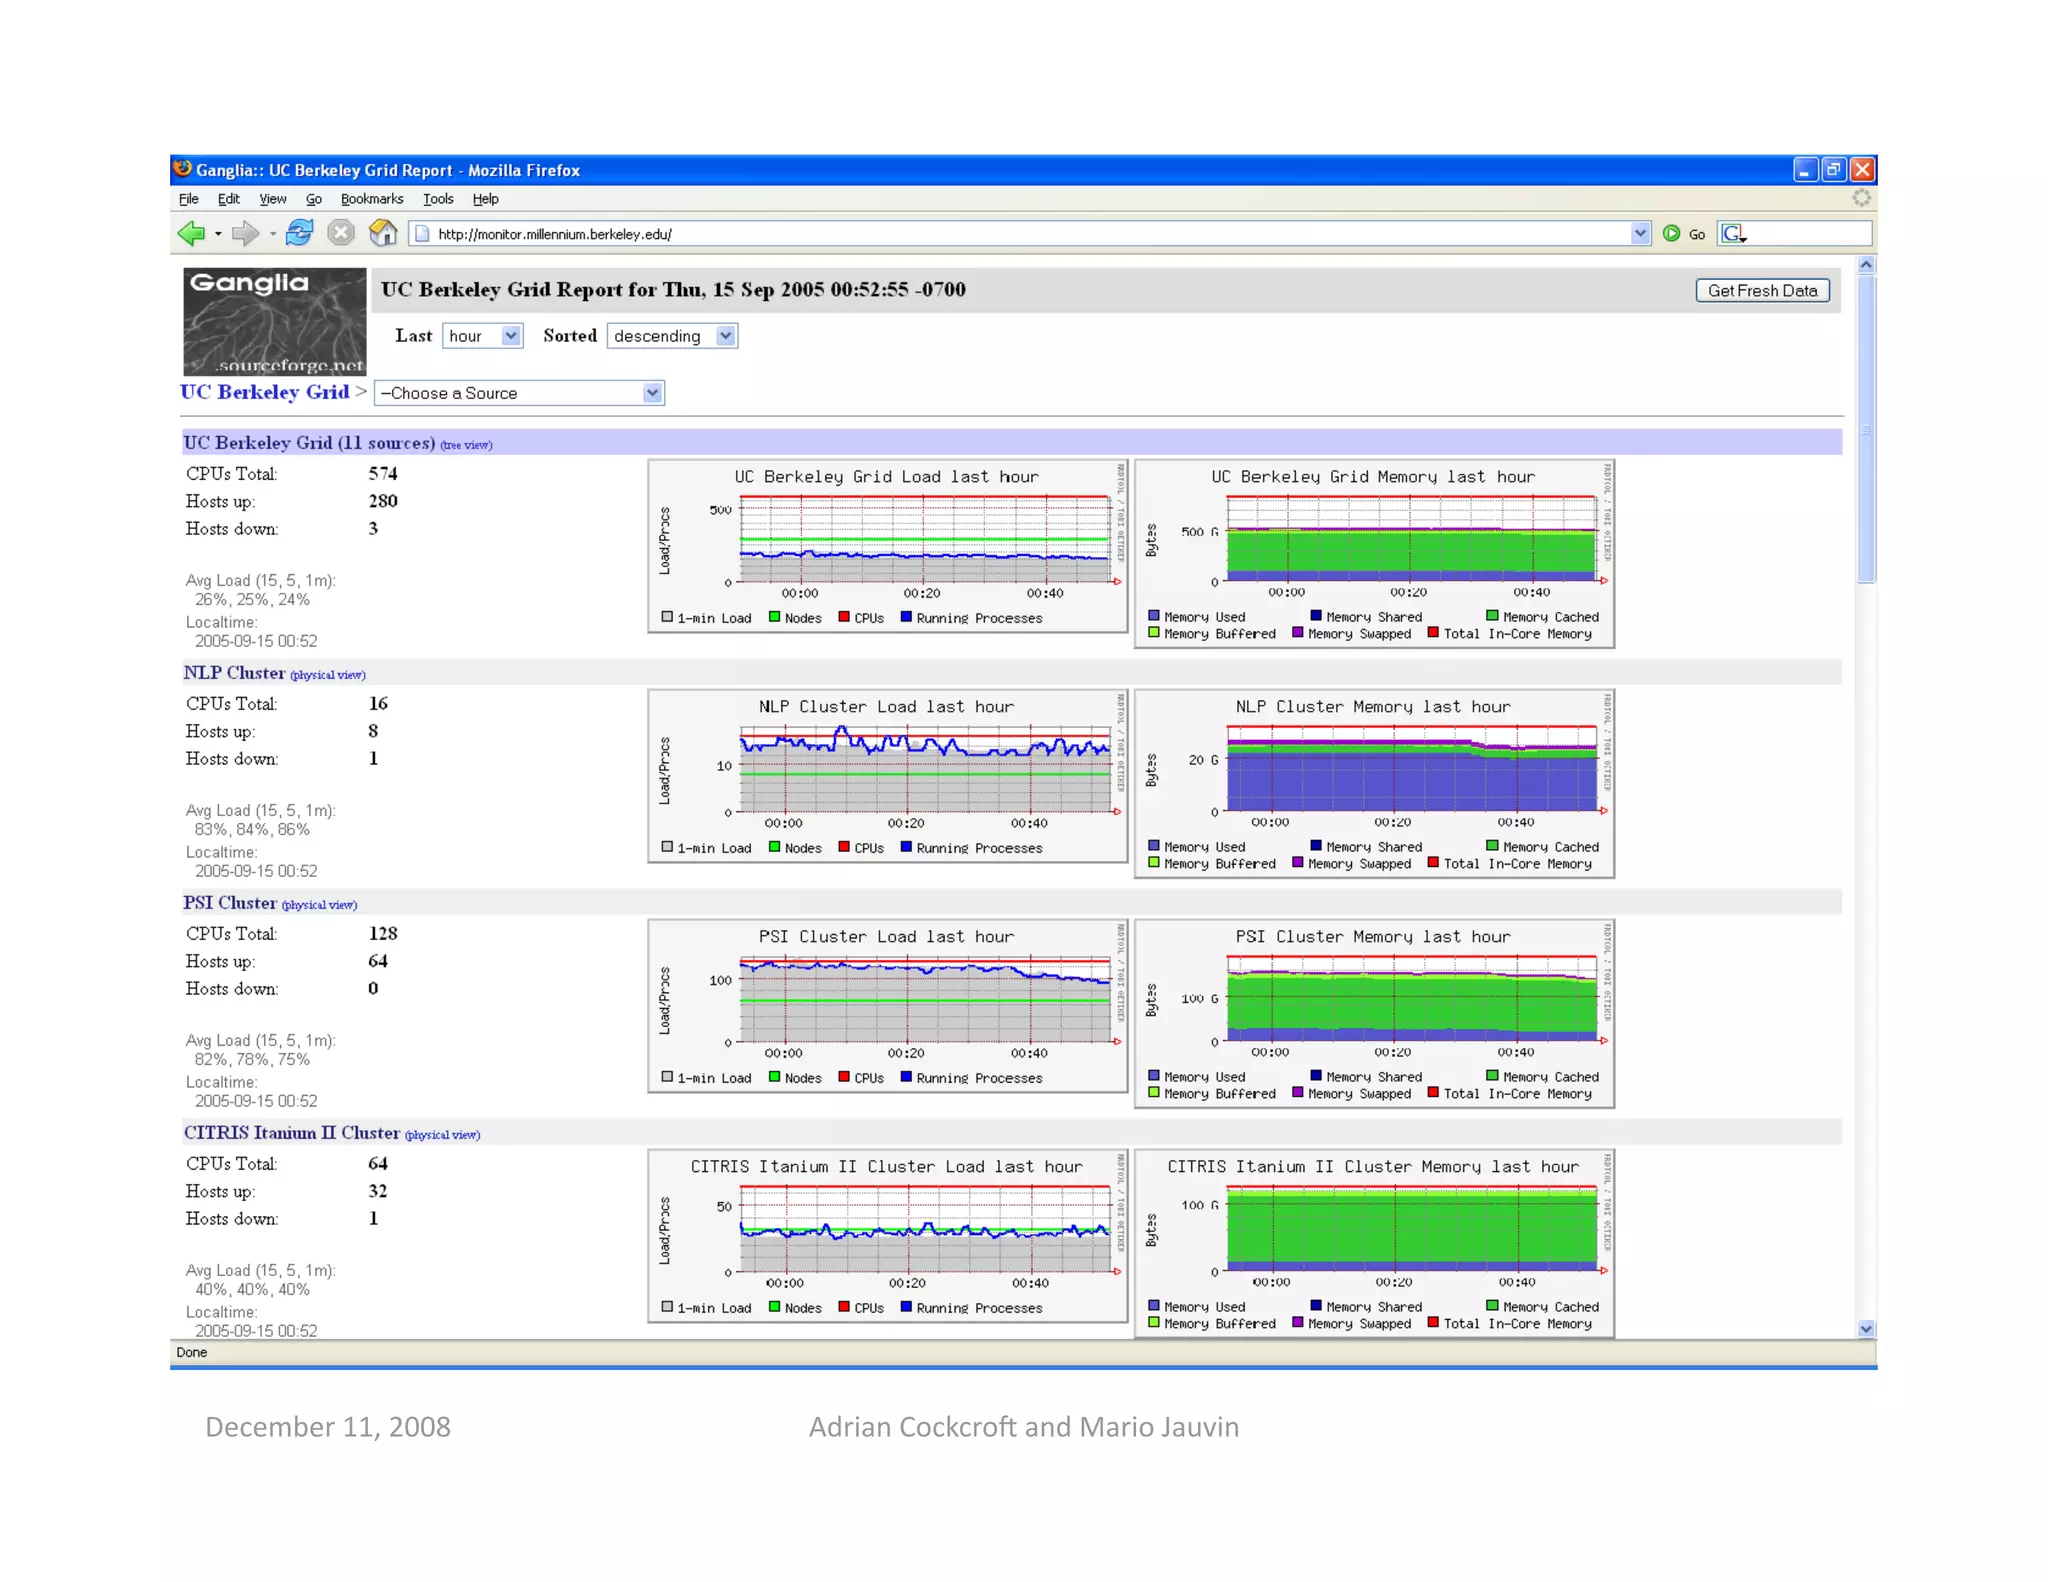Open the File menu
Screen dimensions: 2048x1582
pyautogui.click(x=188, y=199)
